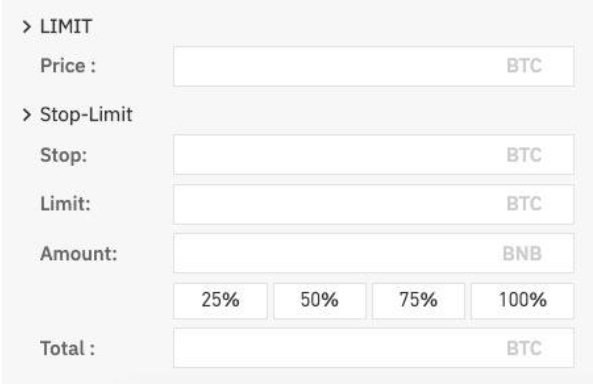Select the Stop-Limit order type label

coord(86,115)
